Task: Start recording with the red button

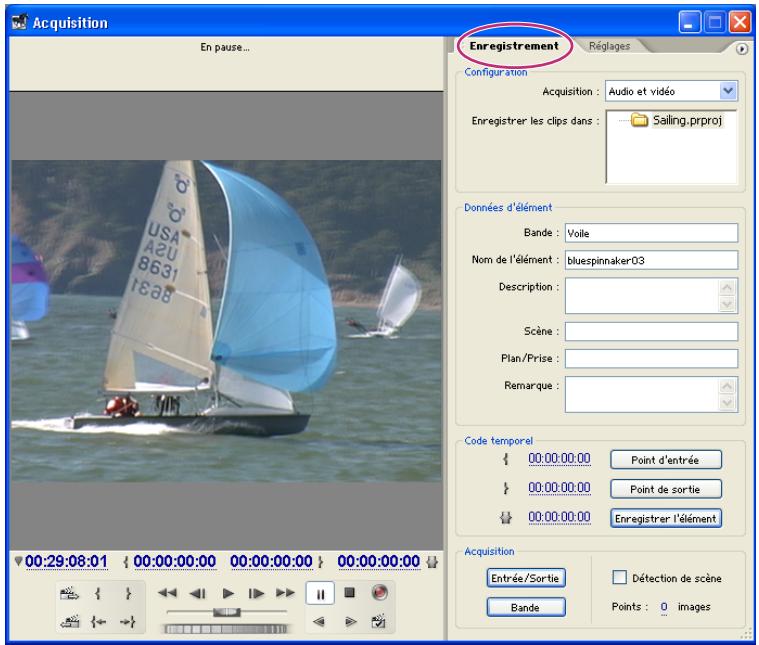Action: tap(379, 593)
